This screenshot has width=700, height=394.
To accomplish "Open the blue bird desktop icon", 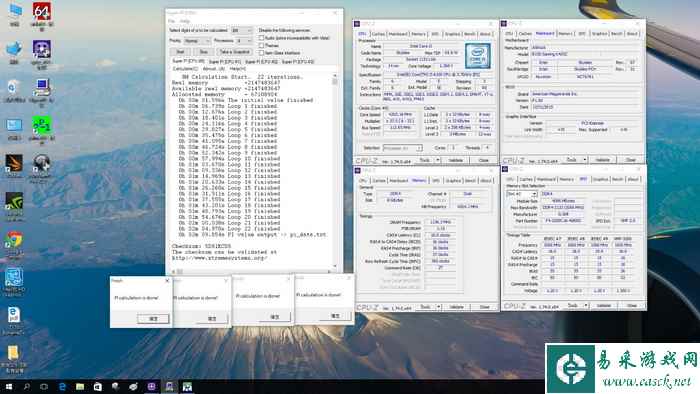I will point(14,50).
